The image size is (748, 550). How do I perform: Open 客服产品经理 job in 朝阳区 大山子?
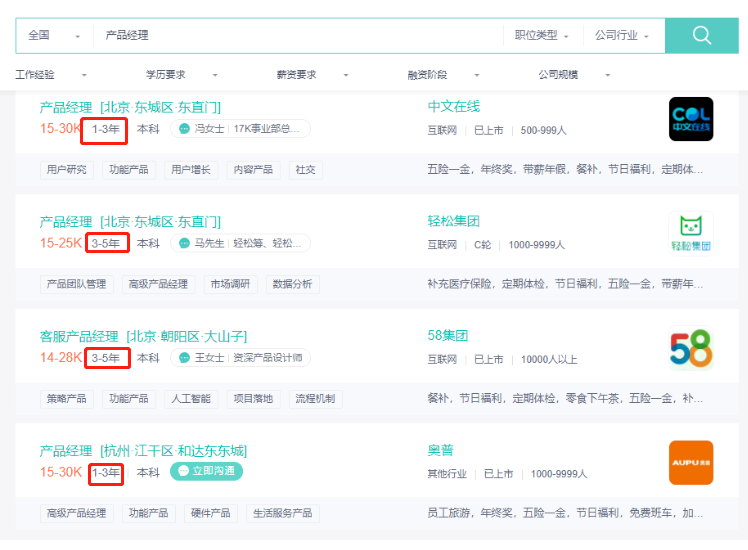[x=143, y=336]
